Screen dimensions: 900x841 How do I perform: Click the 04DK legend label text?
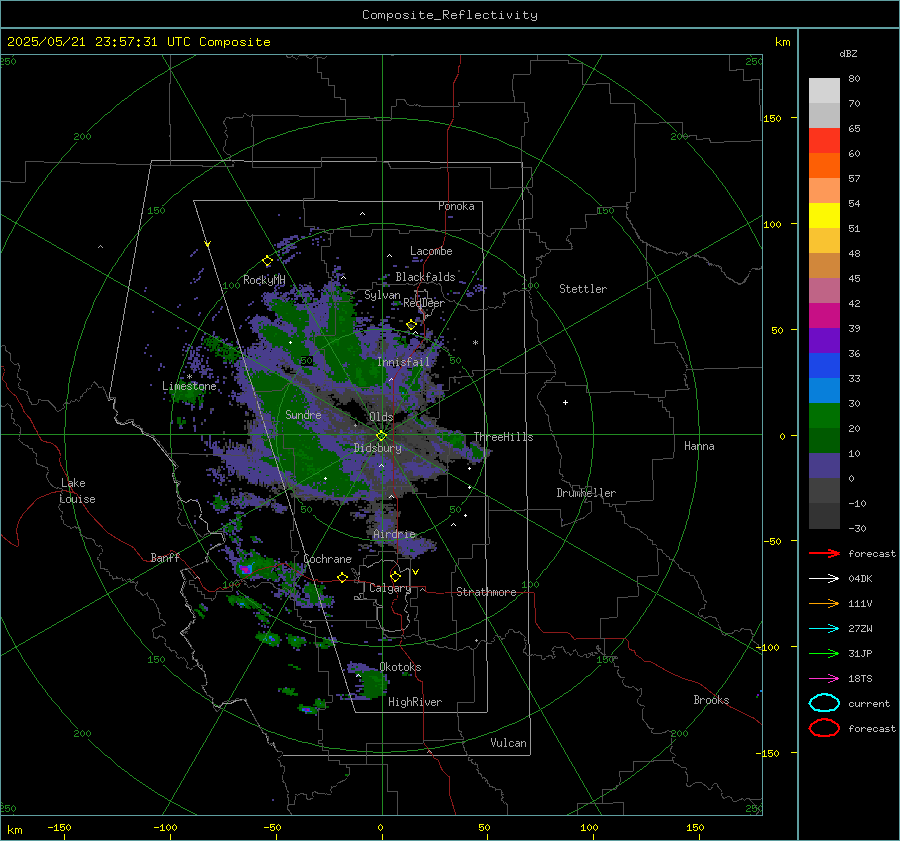pyautogui.click(x=860, y=578)
